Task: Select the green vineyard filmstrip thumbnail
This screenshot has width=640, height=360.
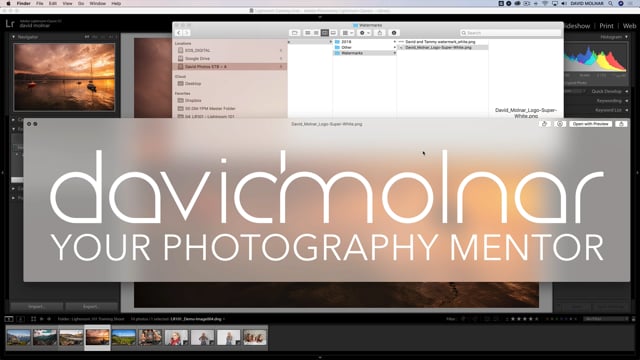Action: (124, 338)
